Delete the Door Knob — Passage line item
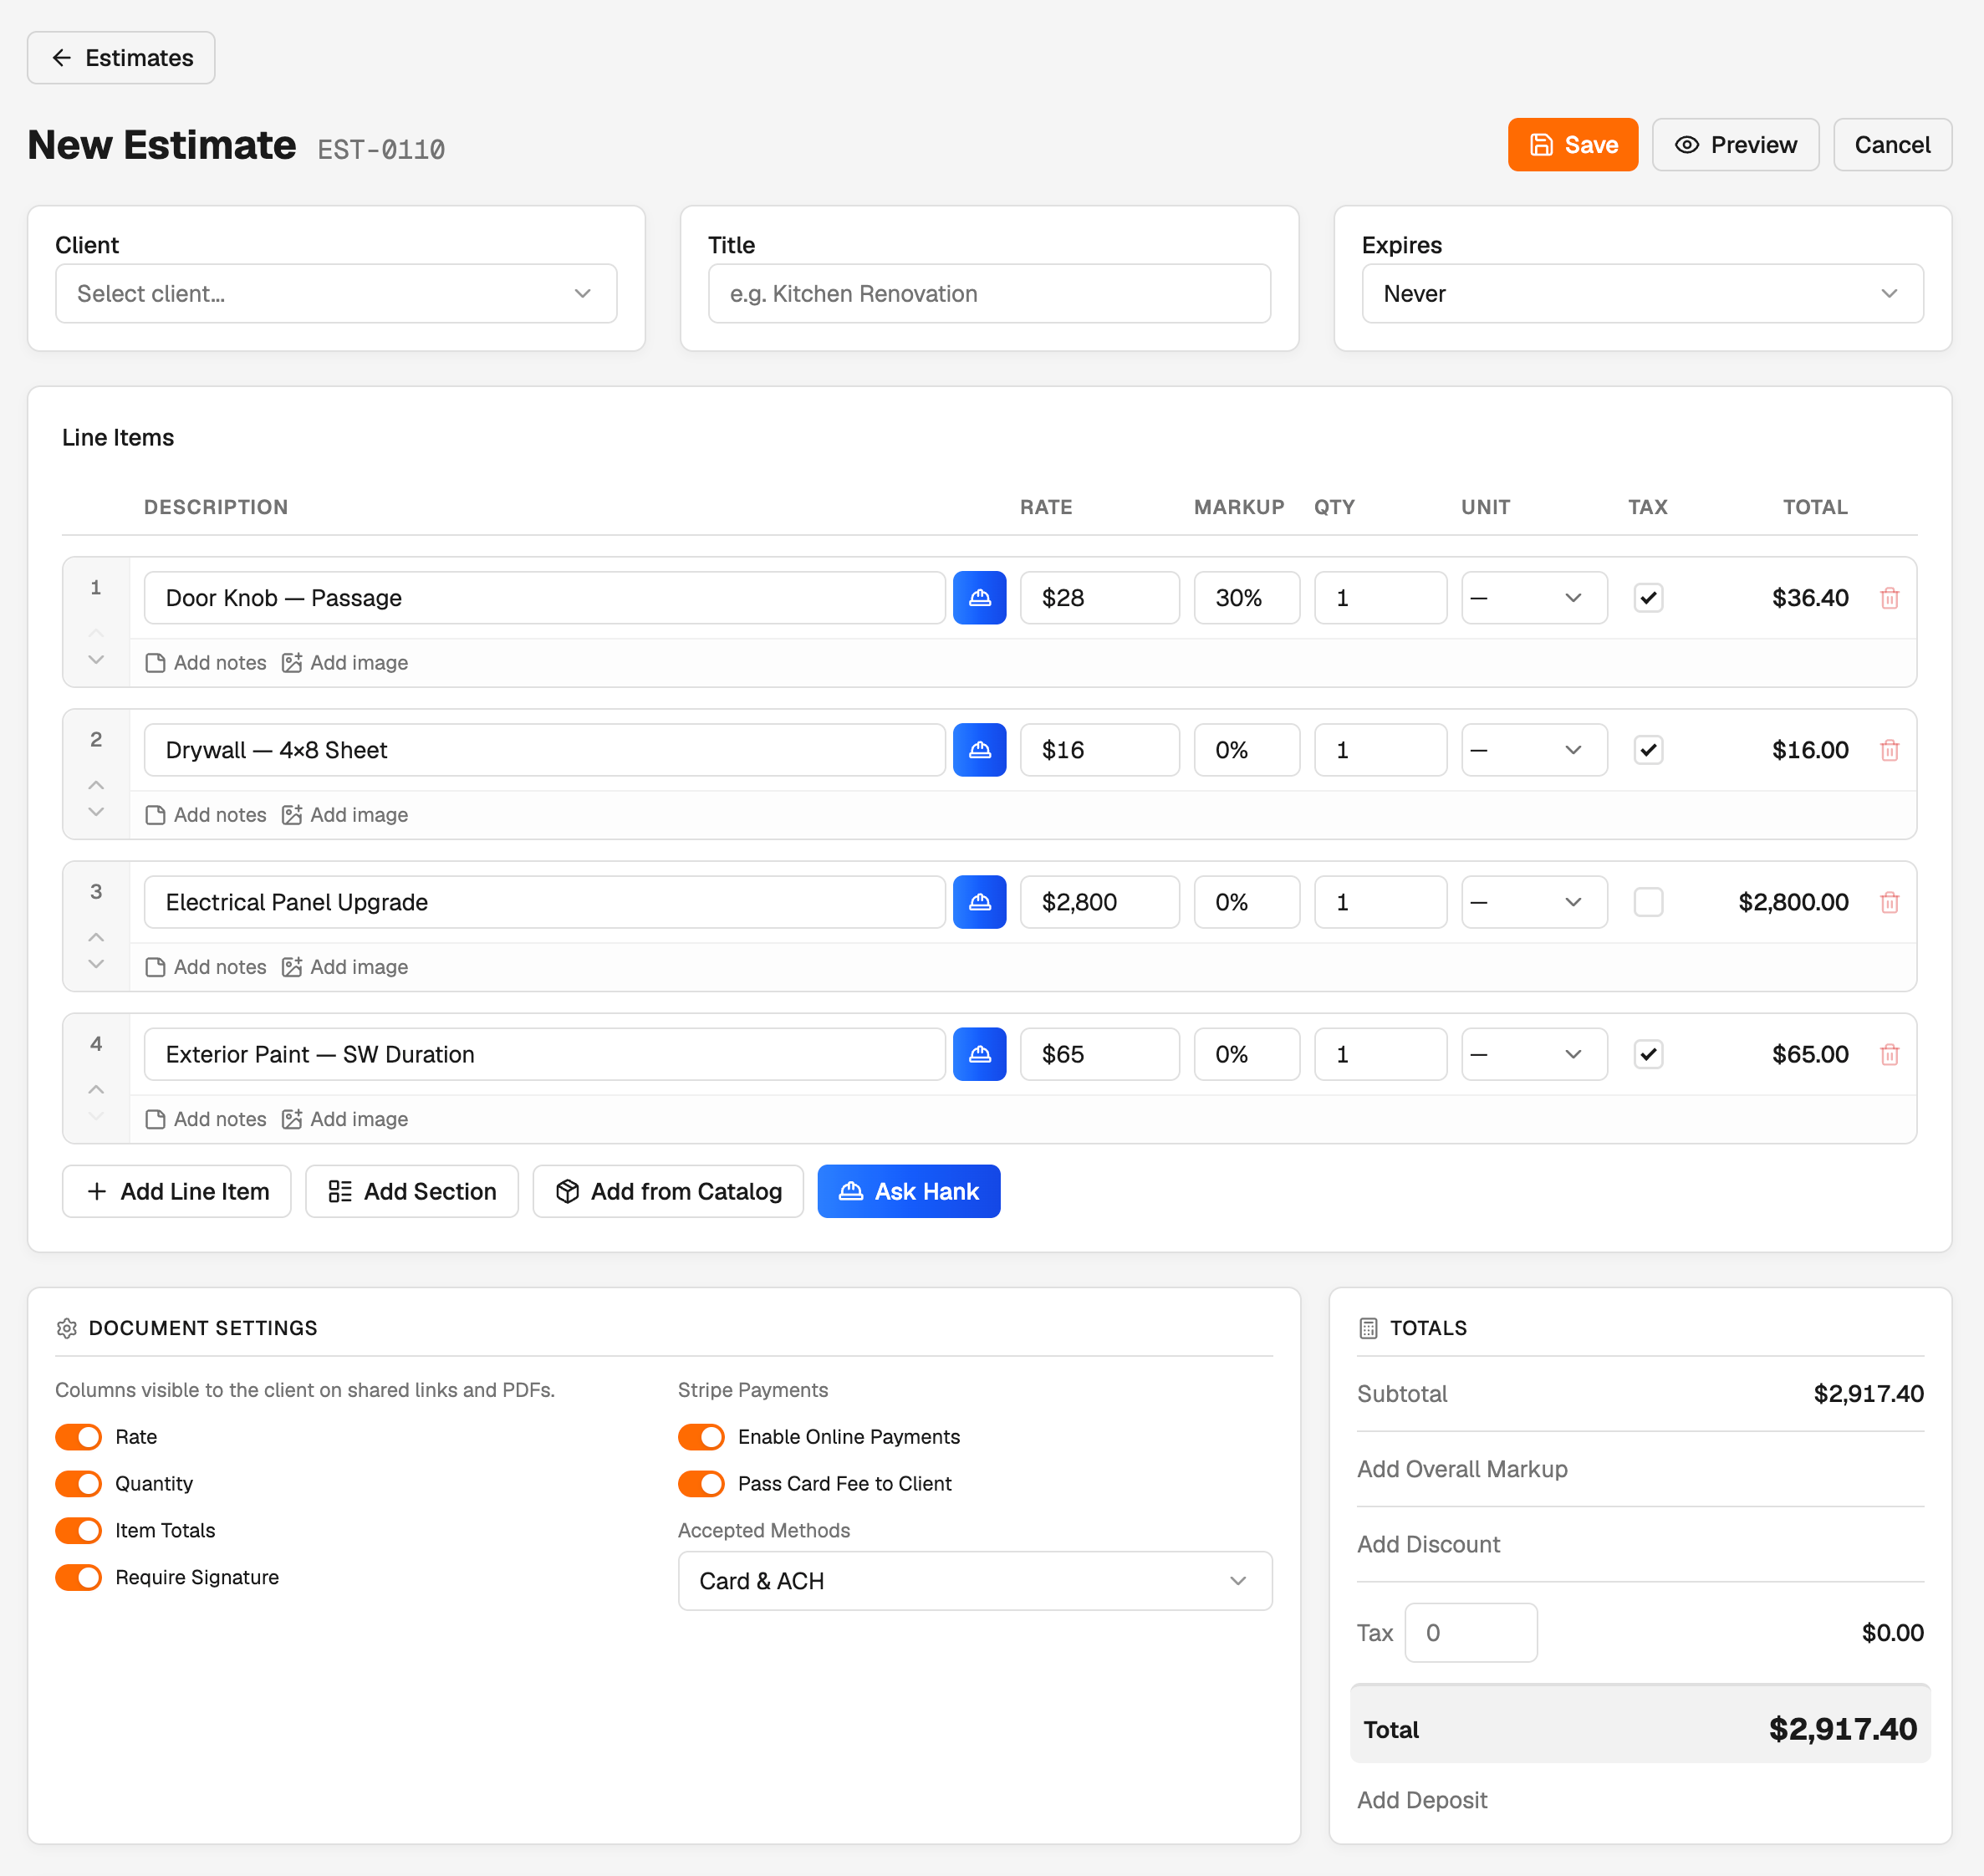The image size is (1984, 1876). [1889, 598]
